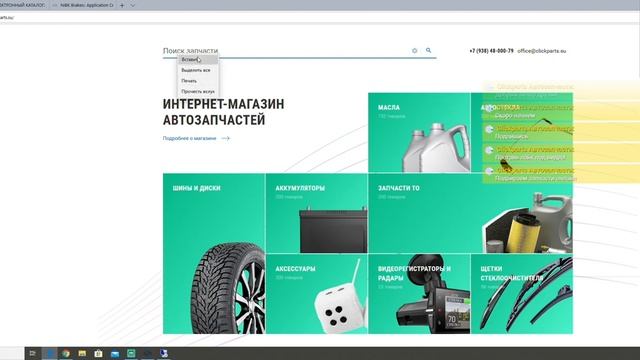Open Mail app from the taskbar
640x360 pixels.
[x=115, y=353]
